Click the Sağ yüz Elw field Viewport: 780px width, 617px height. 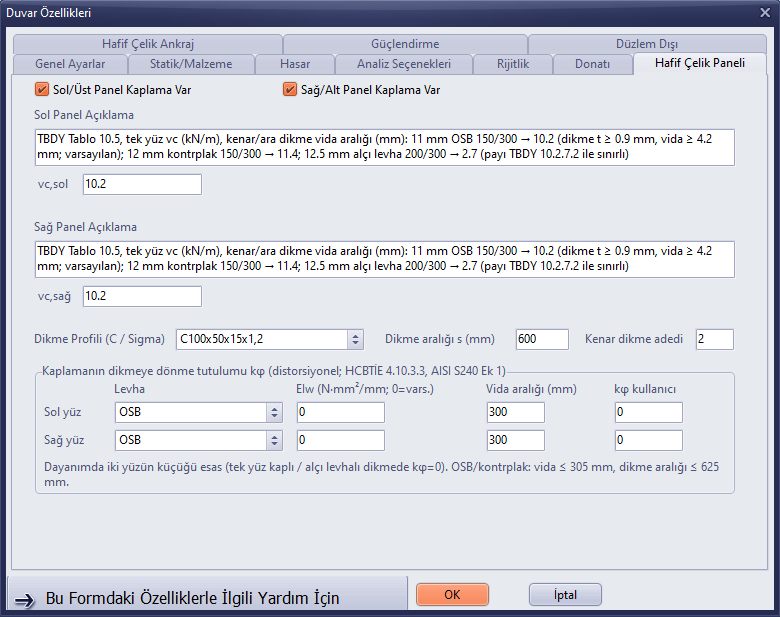click(341, 440)
